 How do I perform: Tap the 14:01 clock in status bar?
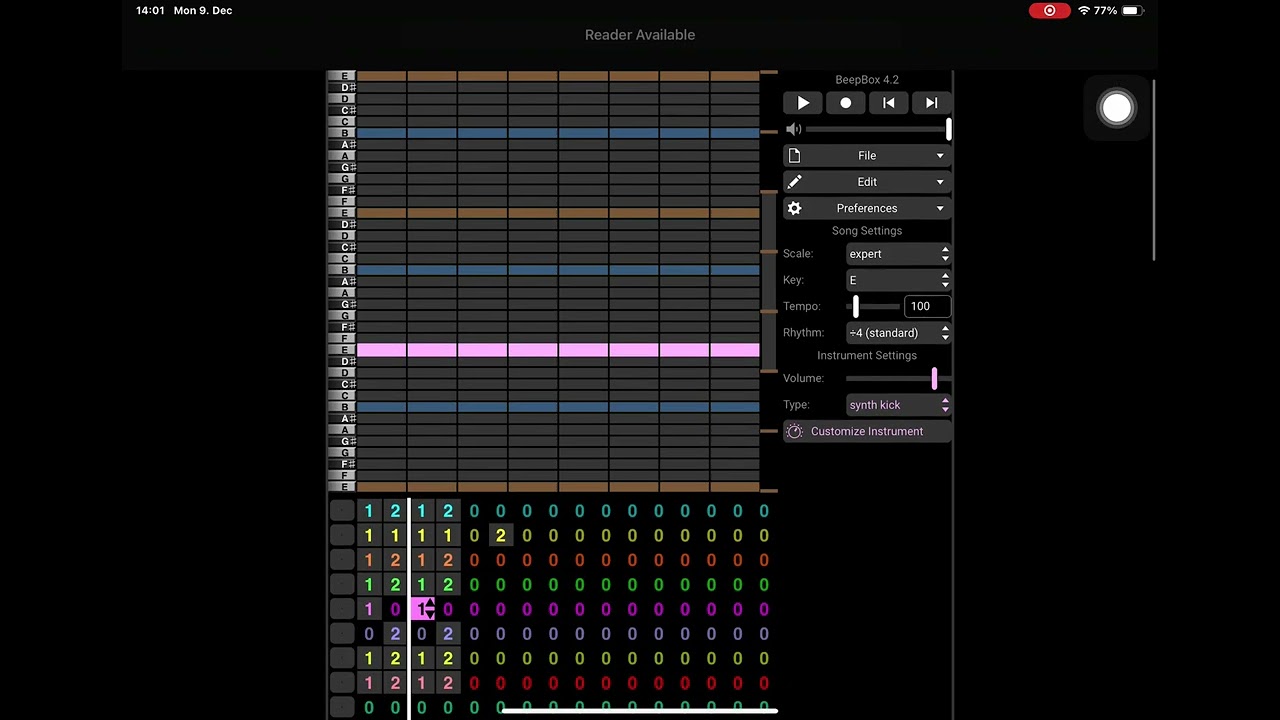pyautogui.click(x=150, y=10)
